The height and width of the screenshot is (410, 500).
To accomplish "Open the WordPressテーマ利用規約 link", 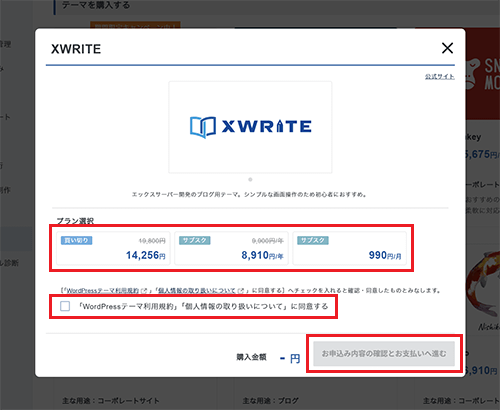I will click(103, 291).
